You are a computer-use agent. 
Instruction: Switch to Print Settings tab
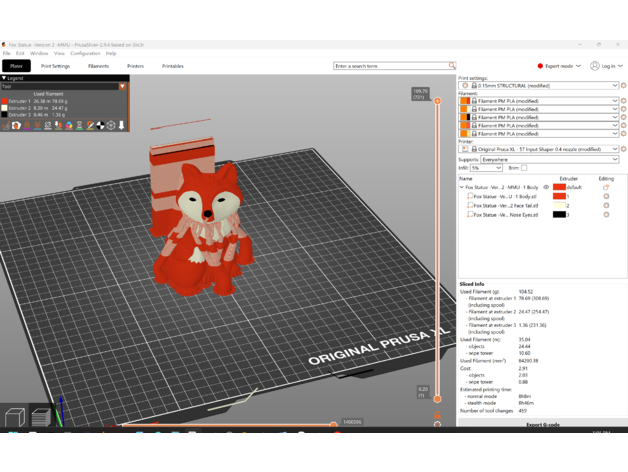(x=55, y=66)
